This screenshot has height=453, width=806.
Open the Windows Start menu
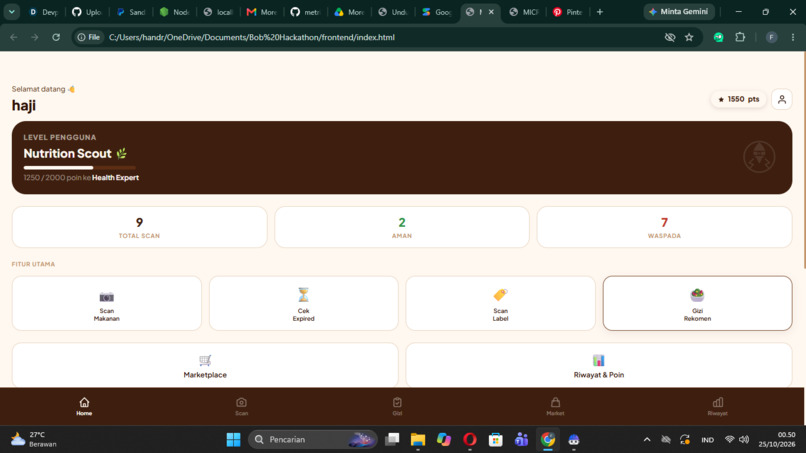pos(233,440)
